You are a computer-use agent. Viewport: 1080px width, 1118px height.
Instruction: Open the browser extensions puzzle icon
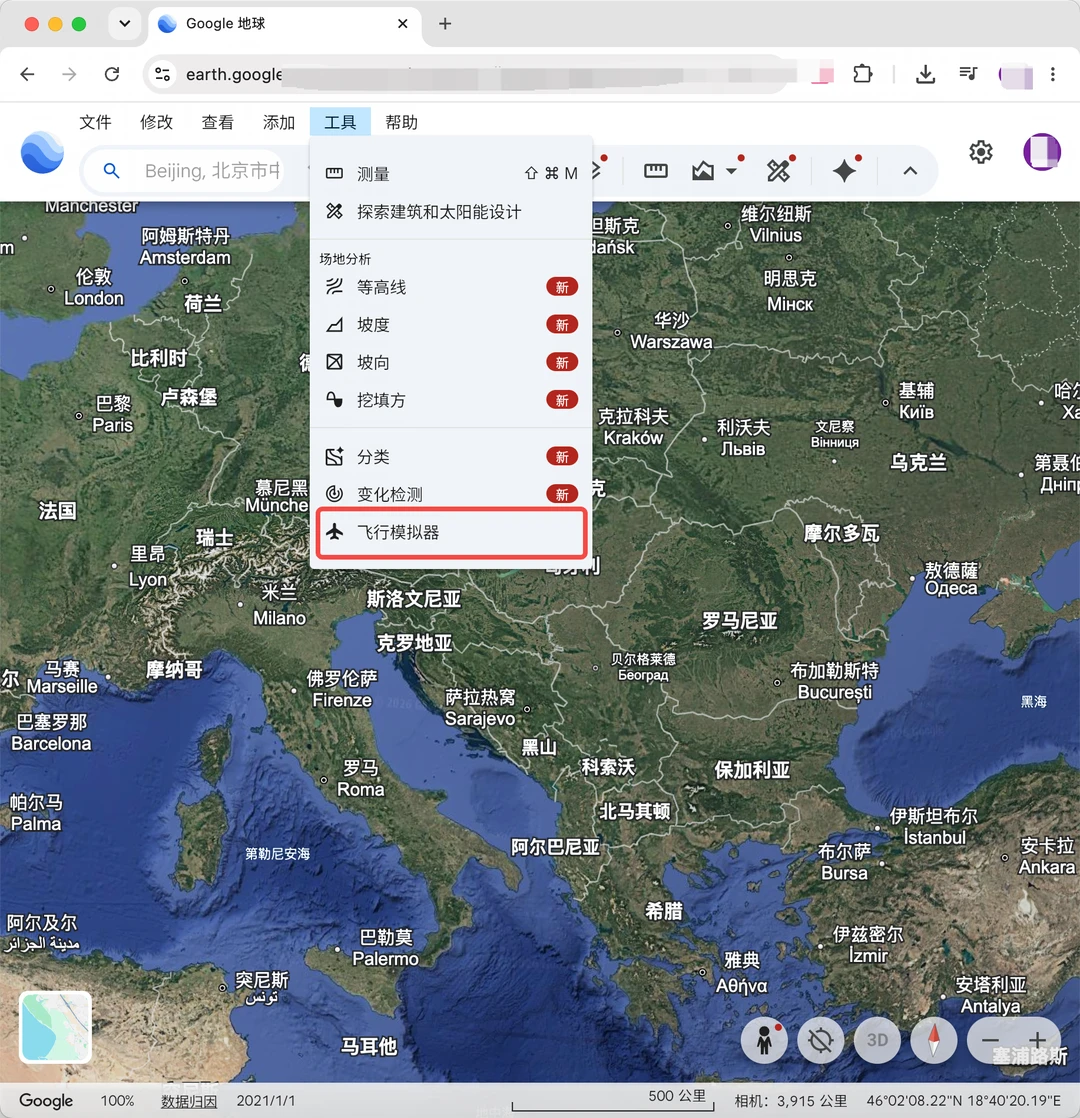(863, 73)
